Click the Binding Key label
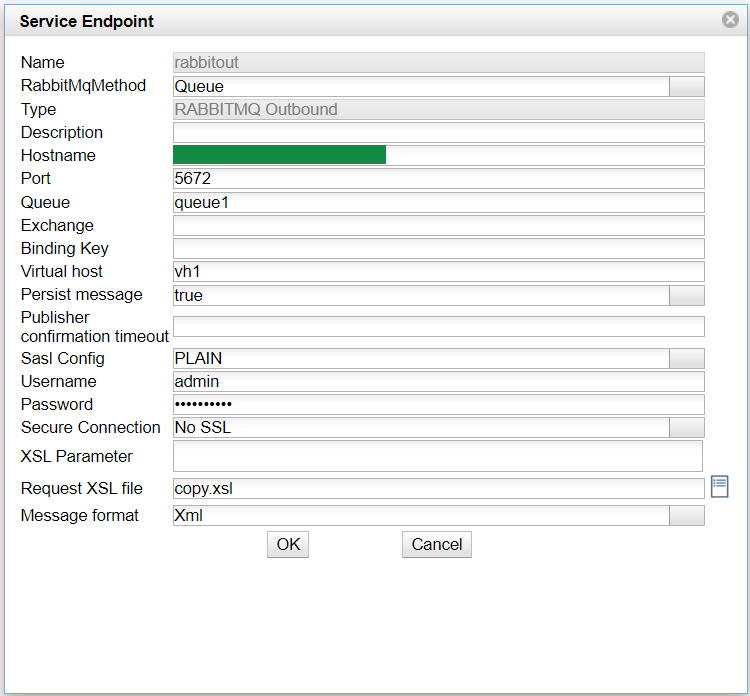The image size is (750, 696). [x=65, y=249]
